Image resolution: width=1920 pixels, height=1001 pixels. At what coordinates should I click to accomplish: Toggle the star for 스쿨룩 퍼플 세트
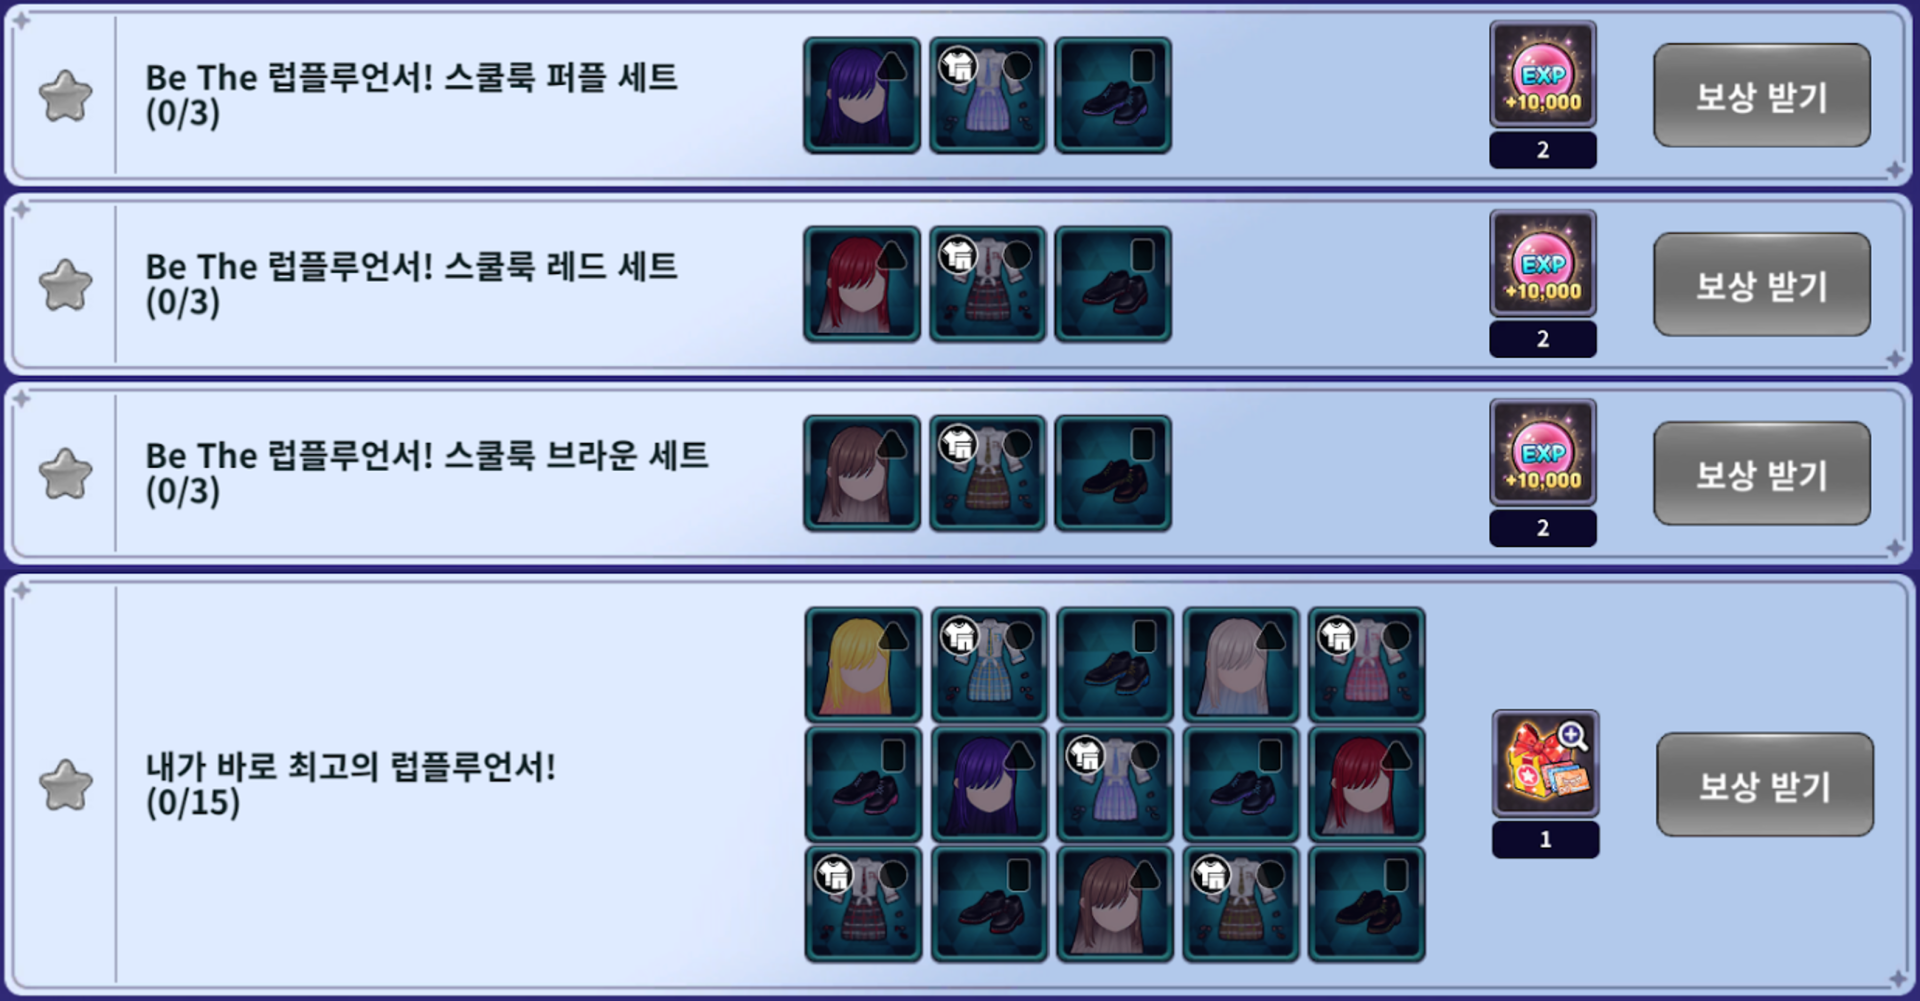pyautogui.click(x=66, y=96)
